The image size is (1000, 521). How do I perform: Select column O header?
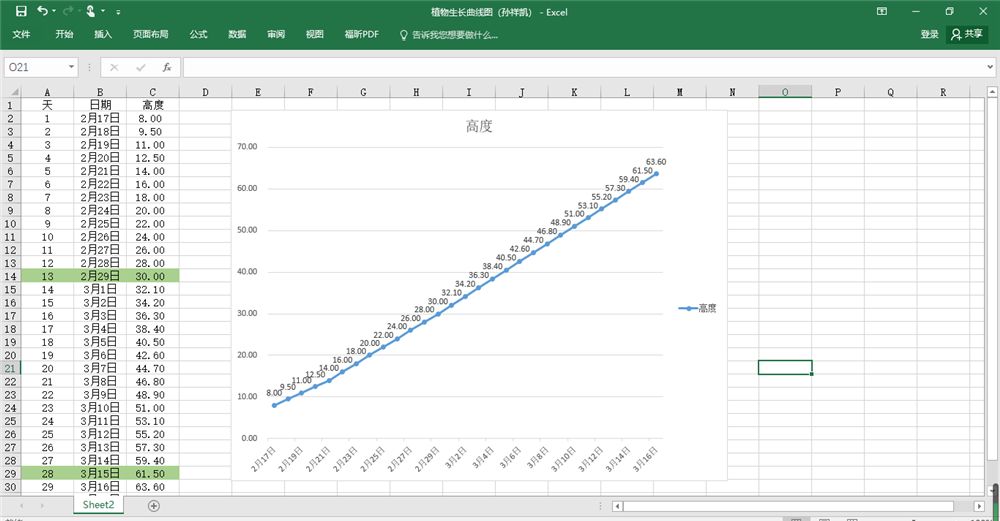coord(785,92)
